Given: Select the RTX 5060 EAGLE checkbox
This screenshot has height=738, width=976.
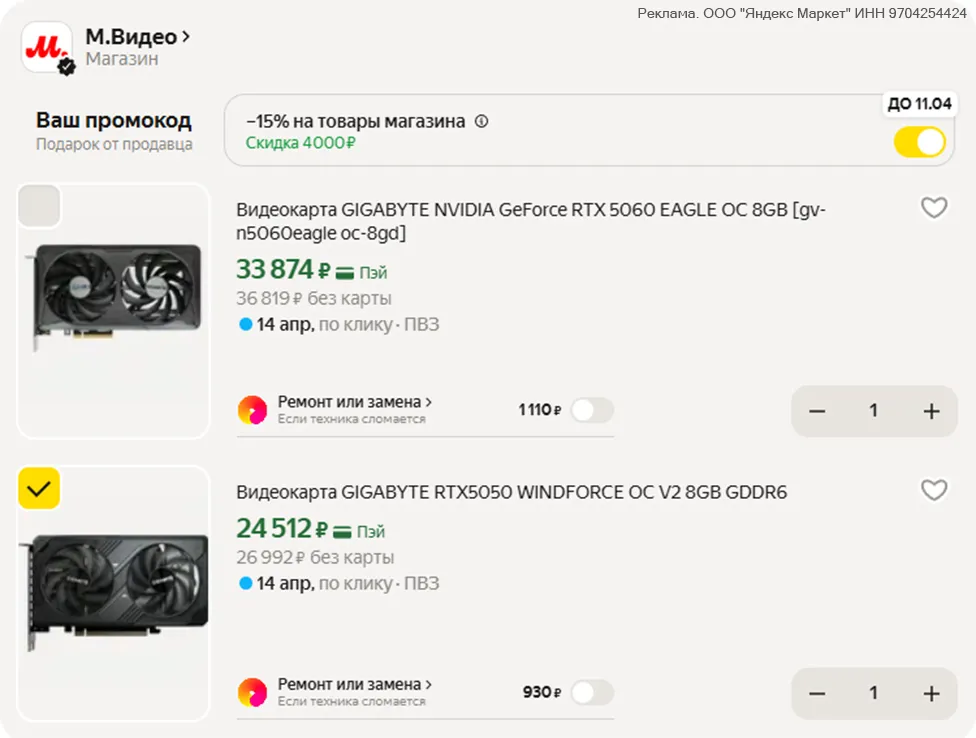Looking at the screenshot, I should [40, 206].
